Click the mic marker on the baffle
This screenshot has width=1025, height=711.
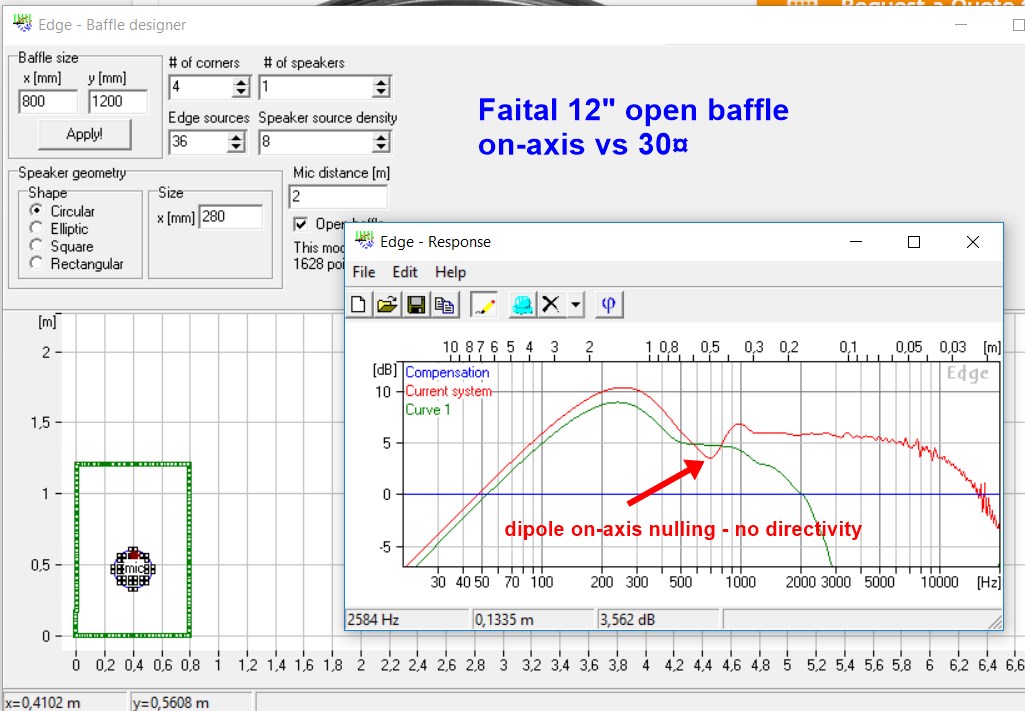(x=133, y=569)
